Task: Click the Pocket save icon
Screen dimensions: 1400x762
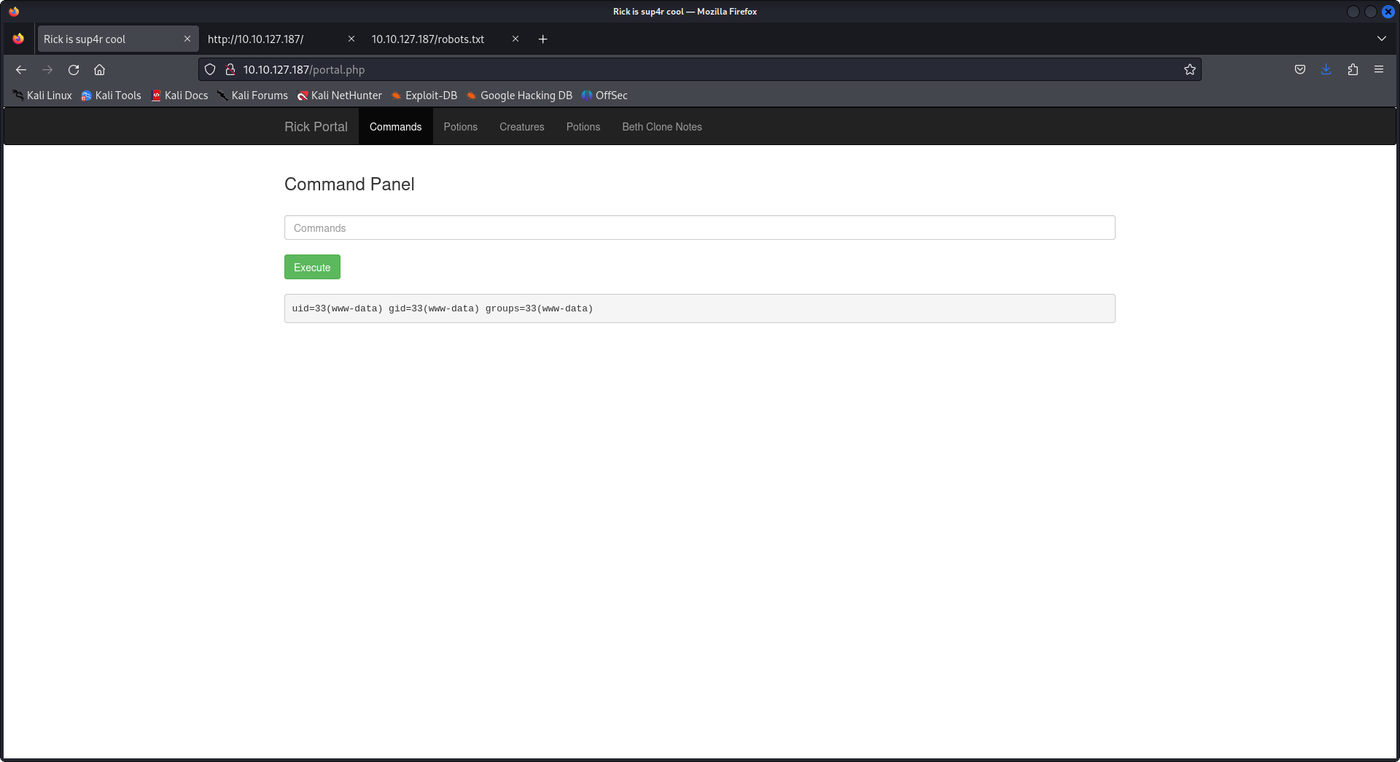Action: point(1300,70)
